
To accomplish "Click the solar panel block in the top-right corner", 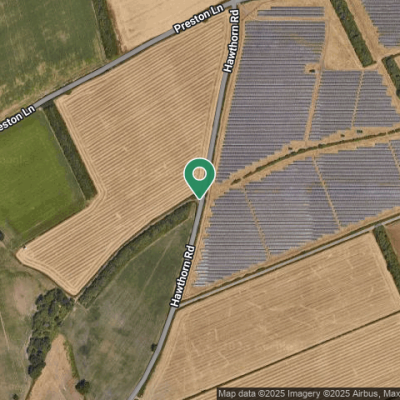I will [x=383, y=23].
